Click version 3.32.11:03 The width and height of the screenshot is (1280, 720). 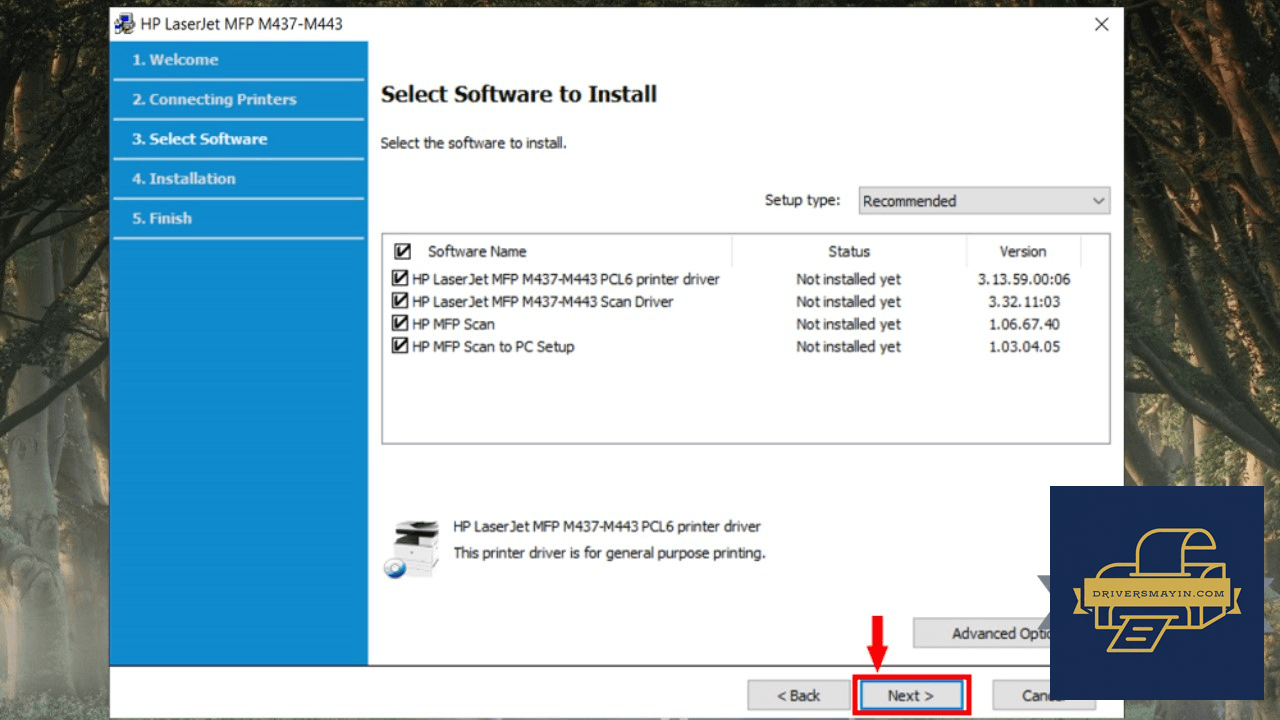[x=1024, y=301]
